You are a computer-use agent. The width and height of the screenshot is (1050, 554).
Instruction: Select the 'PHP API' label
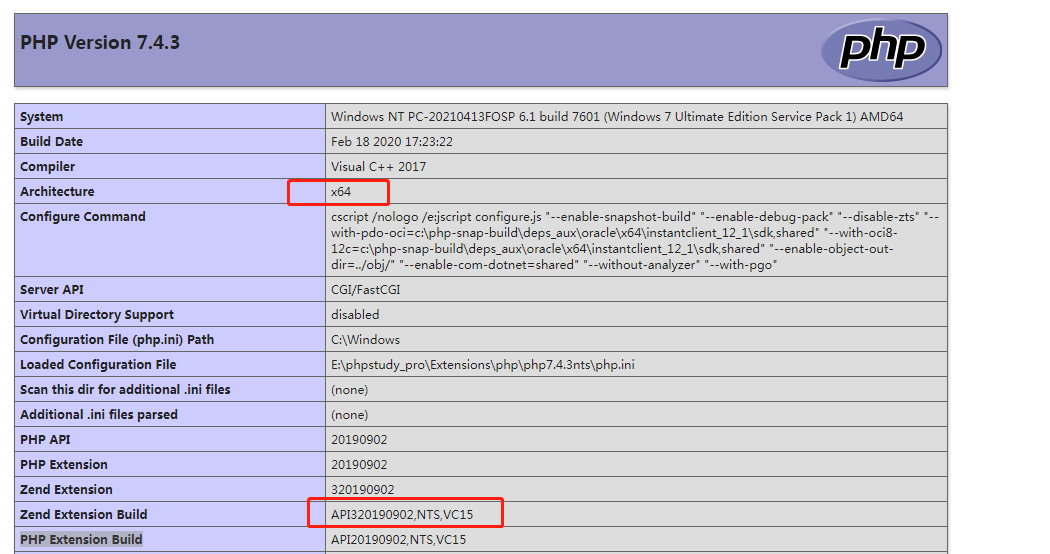click(45, 439)
